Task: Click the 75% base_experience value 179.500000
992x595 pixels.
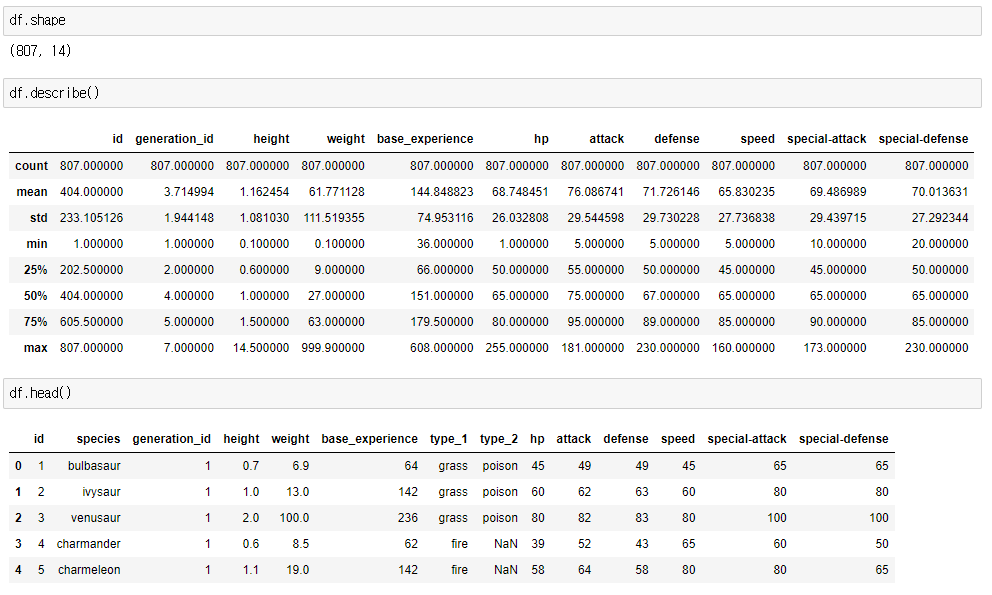Action: (442, 322)
